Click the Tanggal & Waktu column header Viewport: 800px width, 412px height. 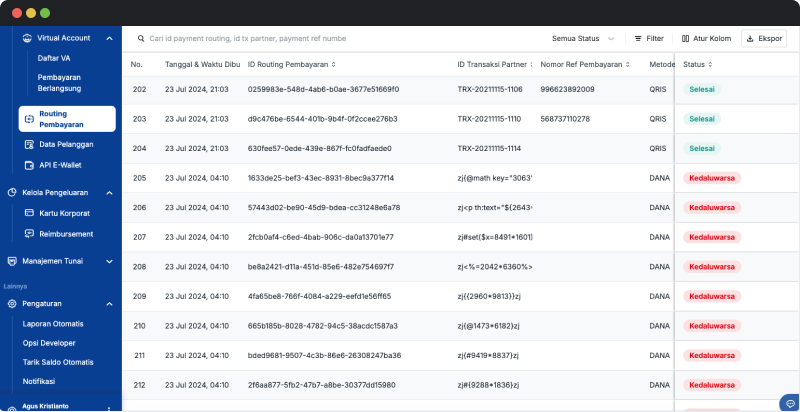pyautogui.click(x=203, y=65)
